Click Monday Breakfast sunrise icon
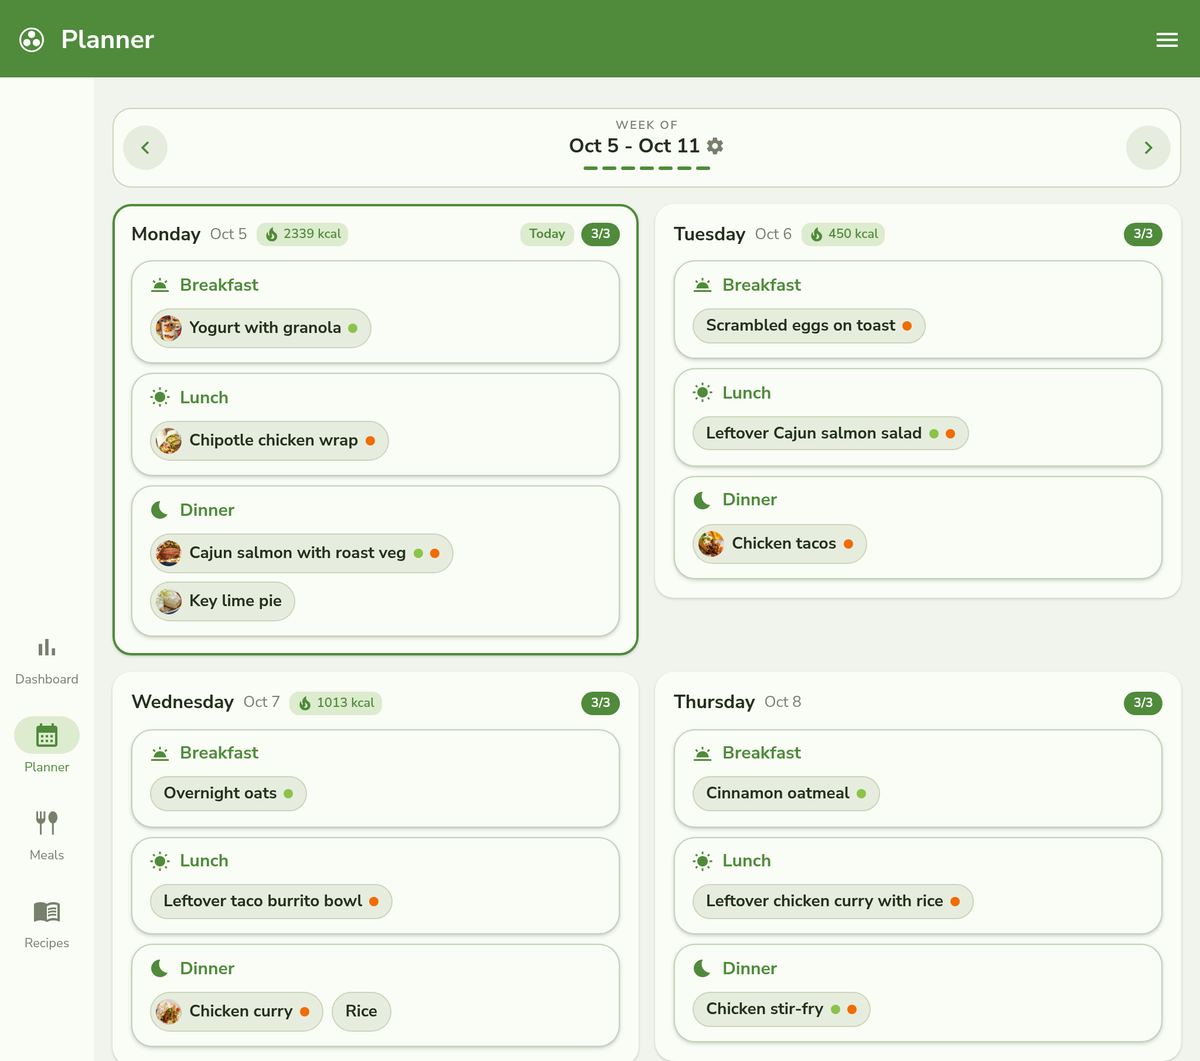The width and height of the screenshot is (1200, 1061). 160,285
